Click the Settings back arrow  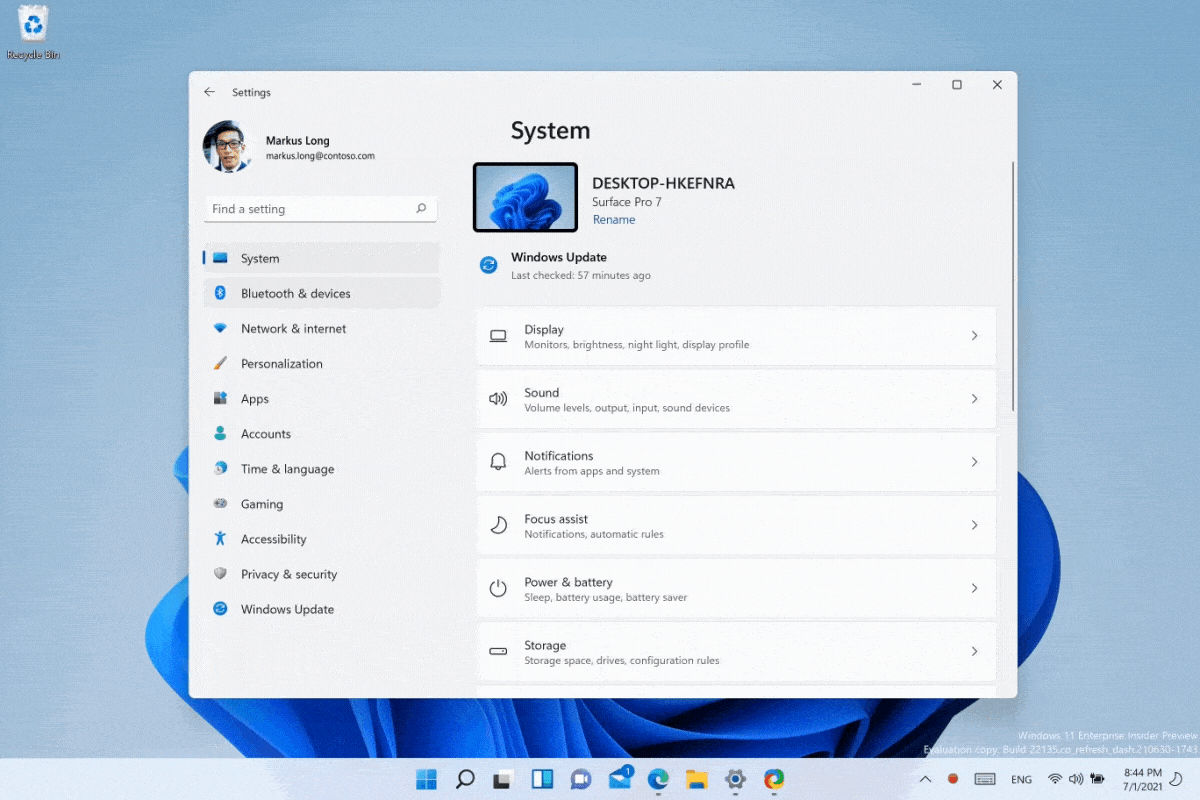(209, 92)
